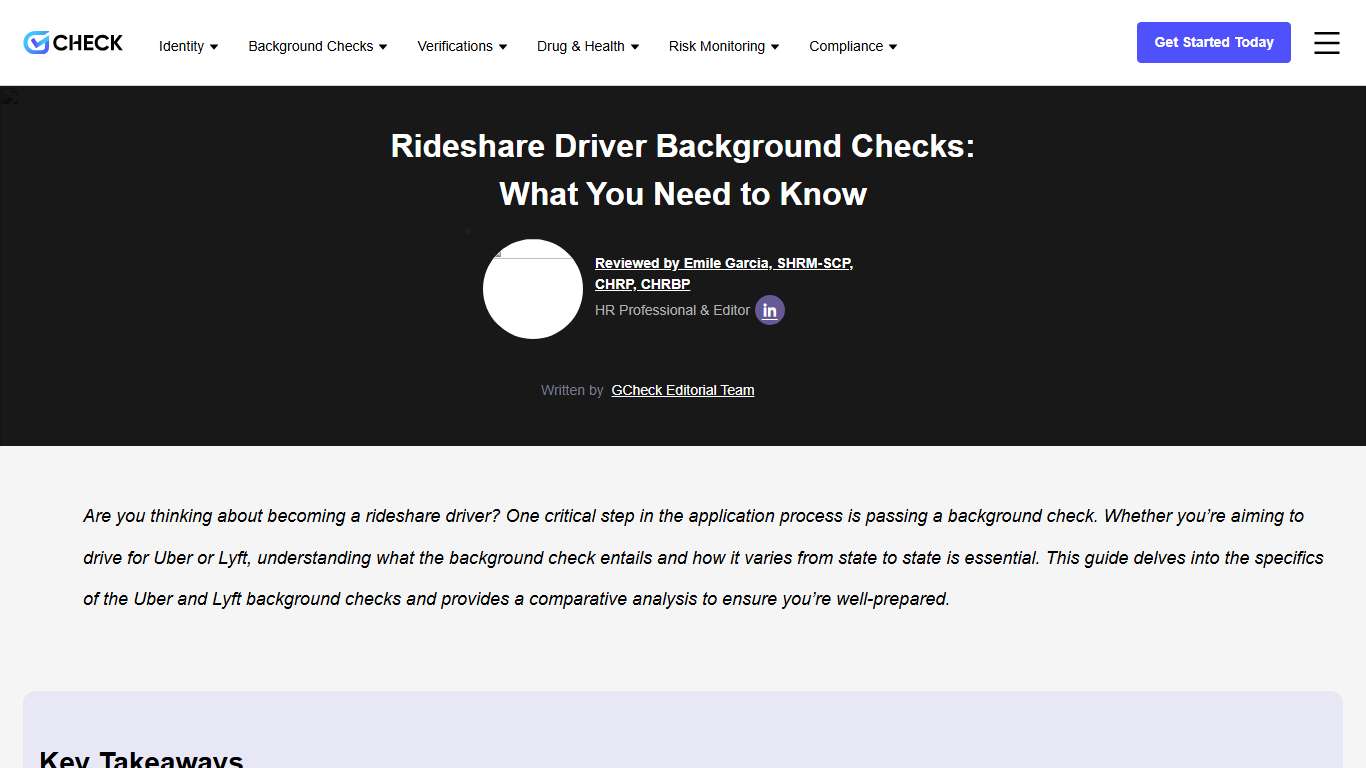Open the hamburger navigation menu
Viewport: 1366px width, 768px height.
click(x=1327, y=43)
